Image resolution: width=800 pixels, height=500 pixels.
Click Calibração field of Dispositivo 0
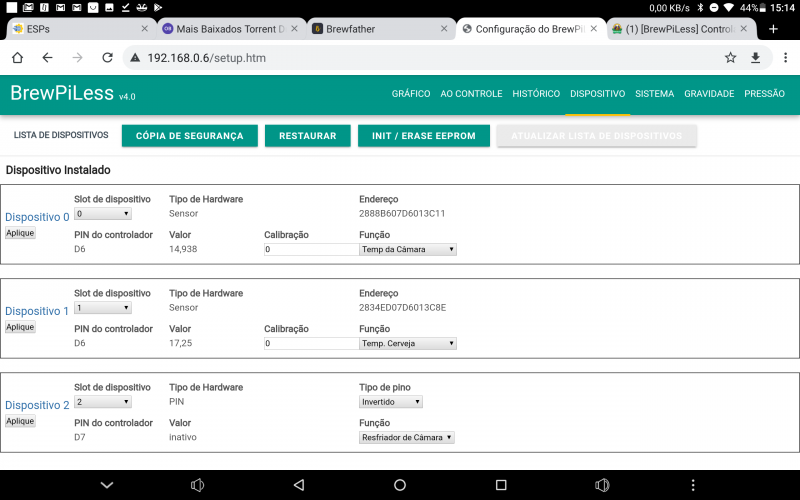(x=312, y=249)
